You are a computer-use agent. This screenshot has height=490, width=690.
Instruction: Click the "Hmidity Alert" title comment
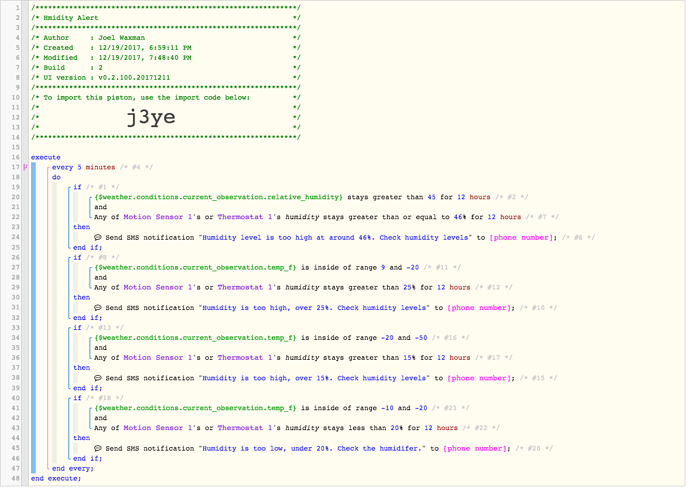point(71,18)
